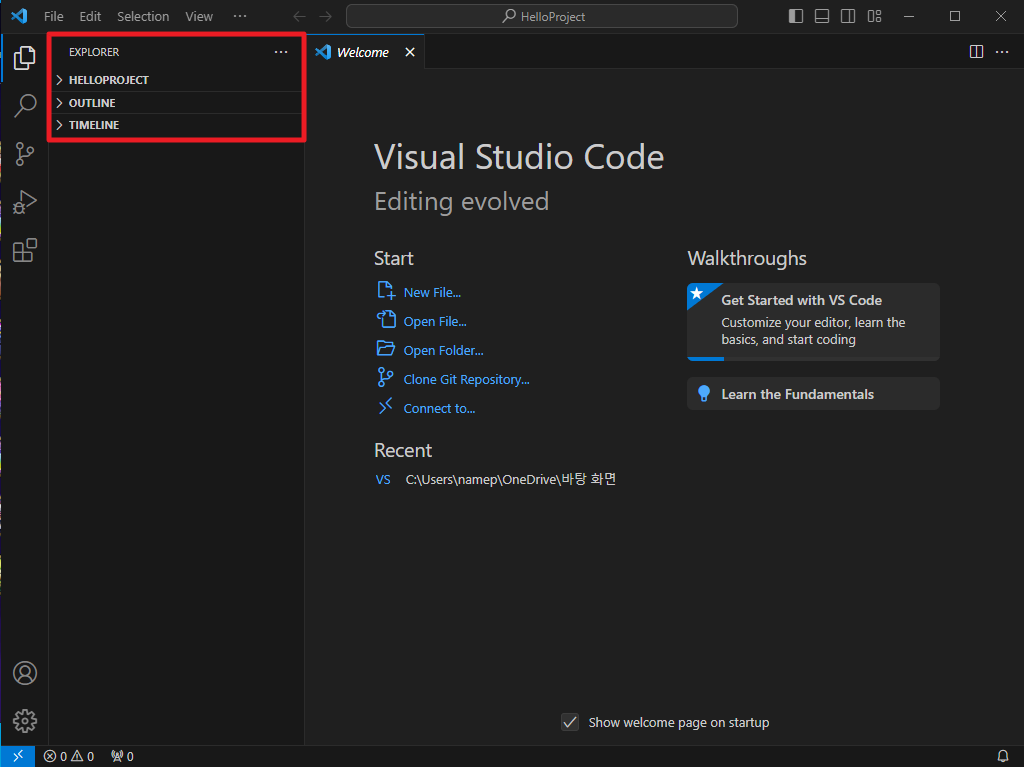Image resolution: width=1024 pixels, height=767 pixels.
Task: Open the Selection menu
Action: coord(143,16)
